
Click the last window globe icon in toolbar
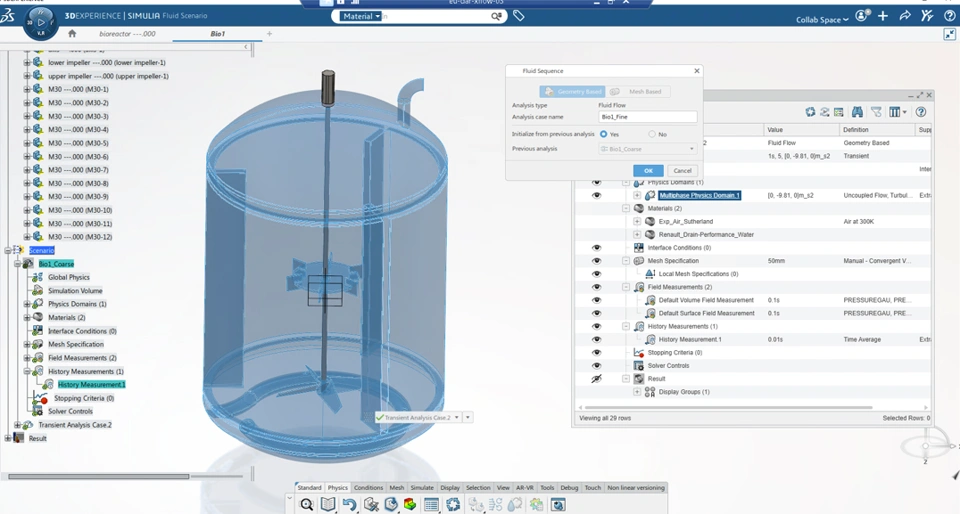558,504
